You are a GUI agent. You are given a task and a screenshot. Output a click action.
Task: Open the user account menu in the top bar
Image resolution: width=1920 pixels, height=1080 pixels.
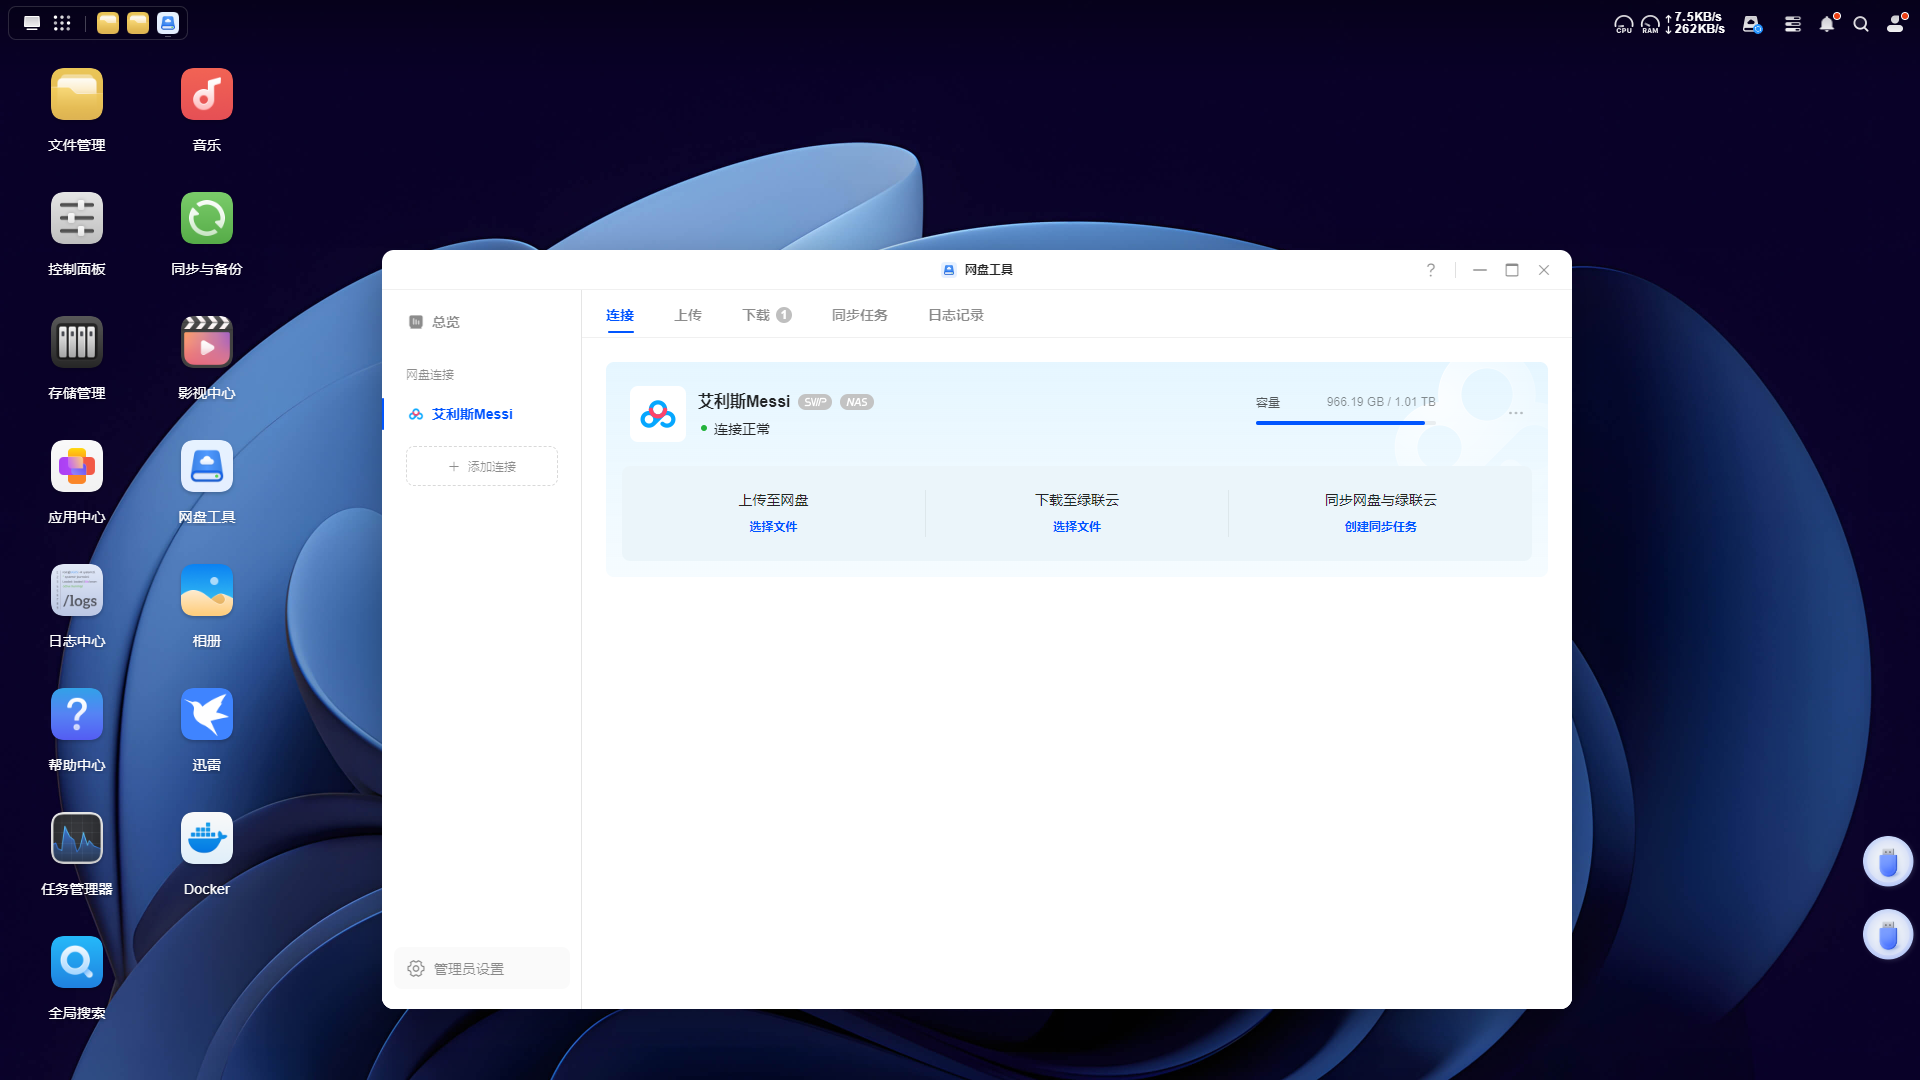1895,24
